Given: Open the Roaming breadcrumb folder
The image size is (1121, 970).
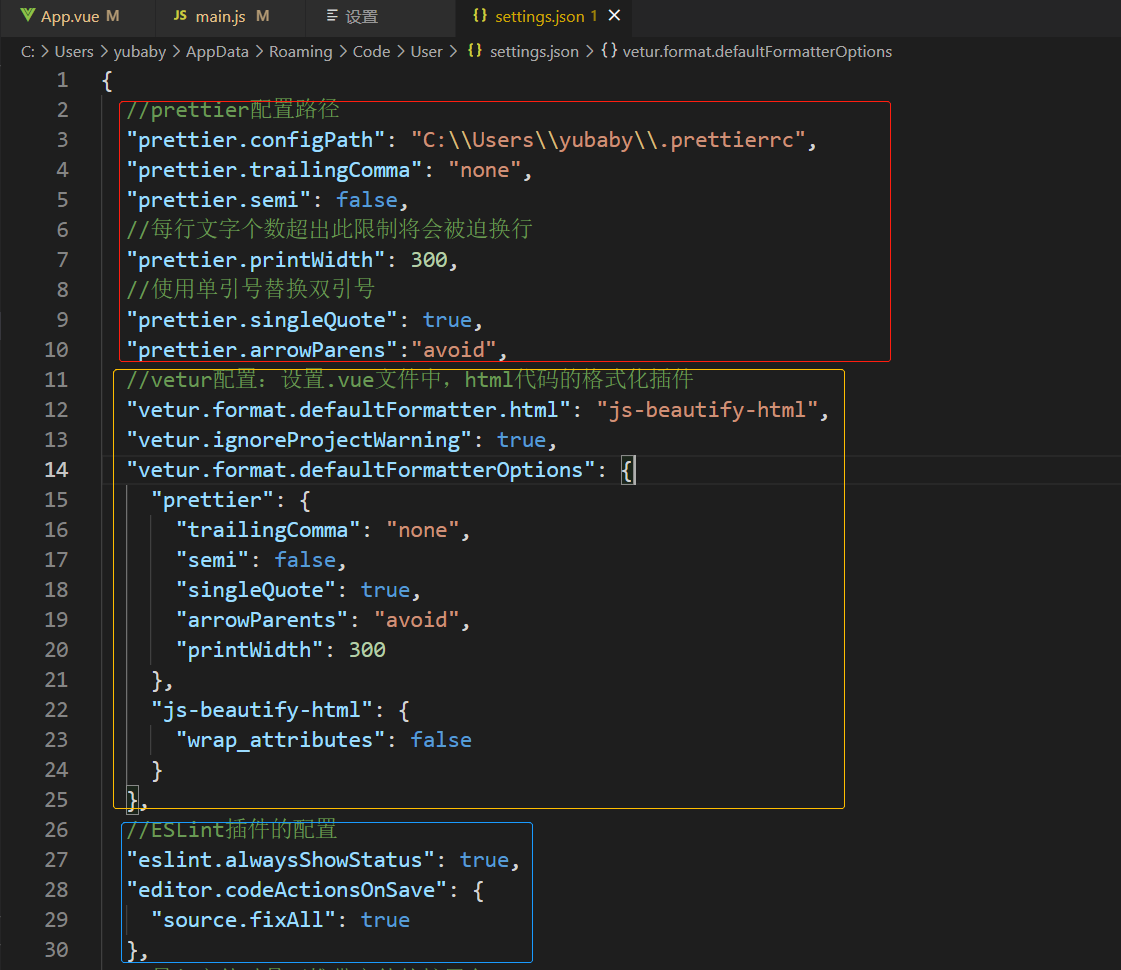Looking at the screenshot, I should [300, 51].
